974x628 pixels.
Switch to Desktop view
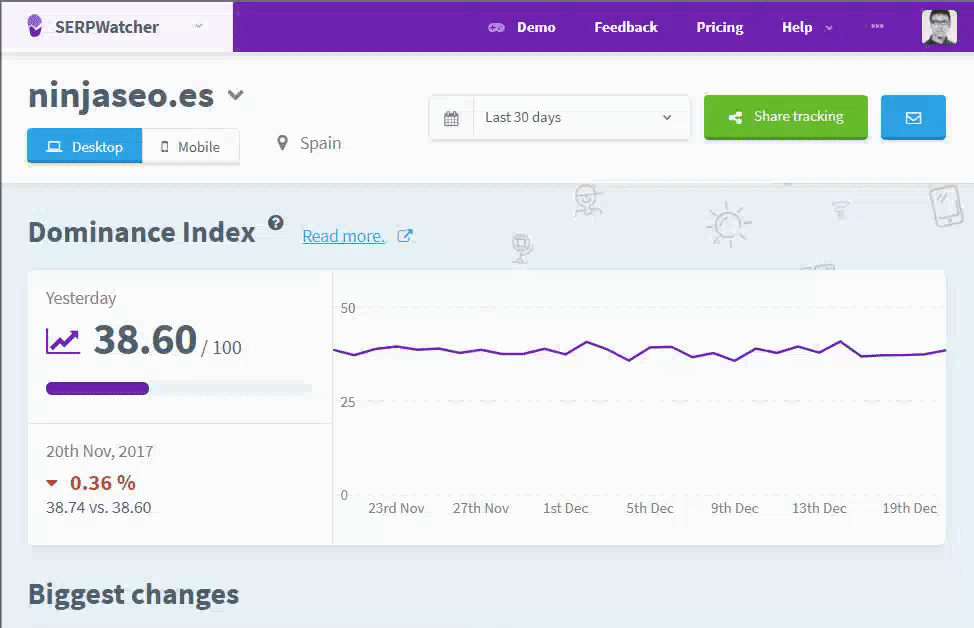84,146
